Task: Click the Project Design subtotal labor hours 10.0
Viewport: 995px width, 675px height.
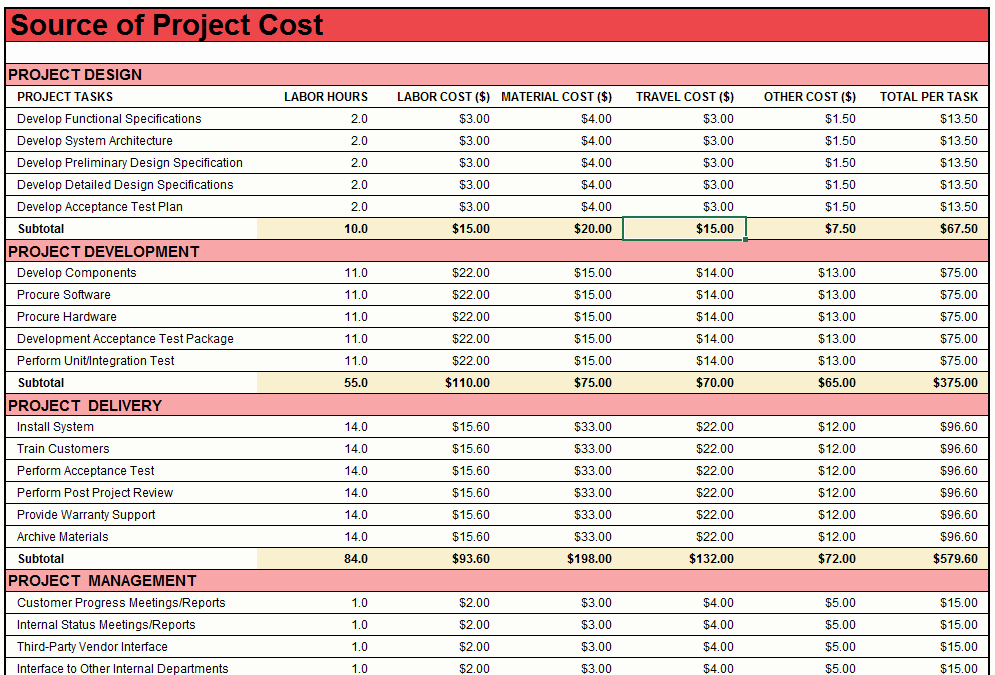Action: coord(355,228)
